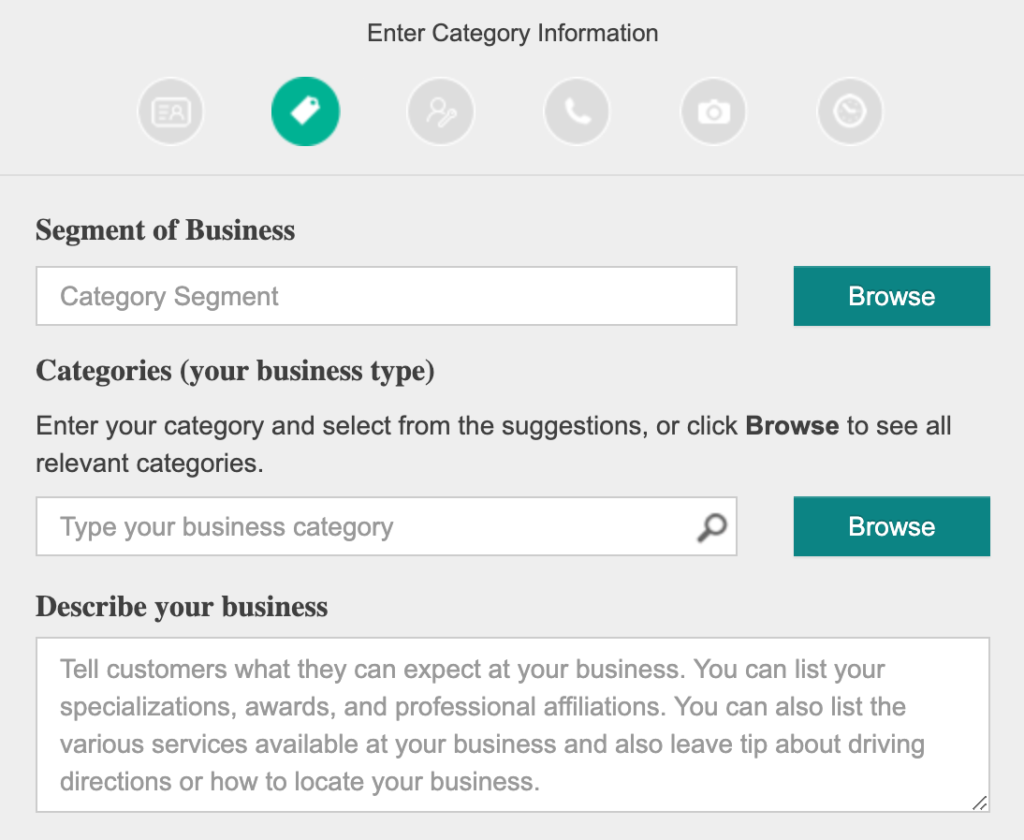The height and width of the screenshot is (840, 1024).
Task: Go to the clock hours step icon
Action: [x=850, y=112]
